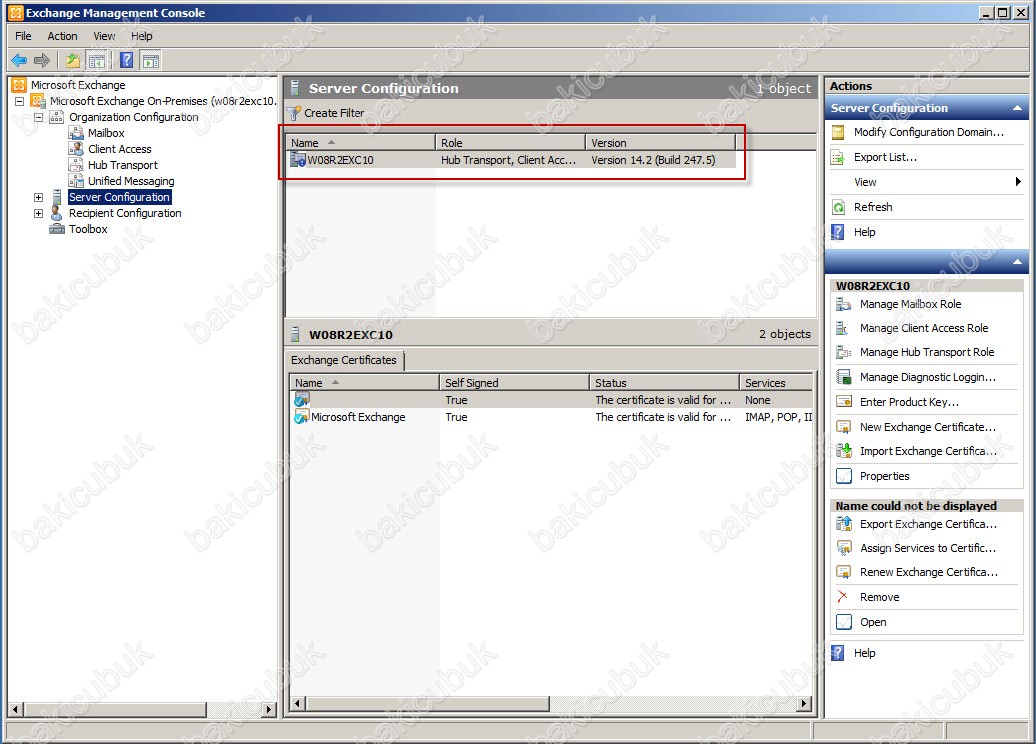The width and height of the screenshot is (1036, 744).
Task: Select Unified Messaging in the console tree
Action: [131, 181]
